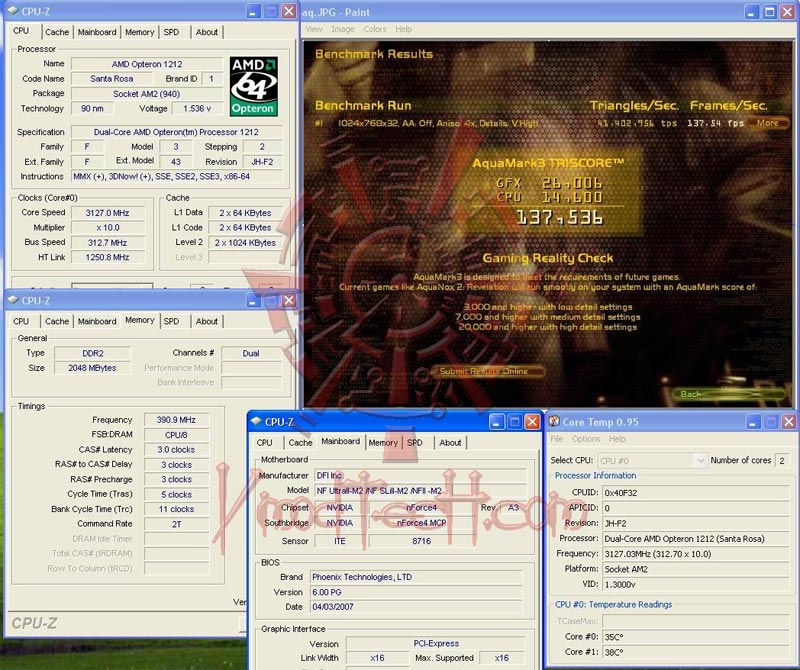Click Core Speed value 3127.0 MHz
Screen dimensions: 800x670
pos(108,213)
